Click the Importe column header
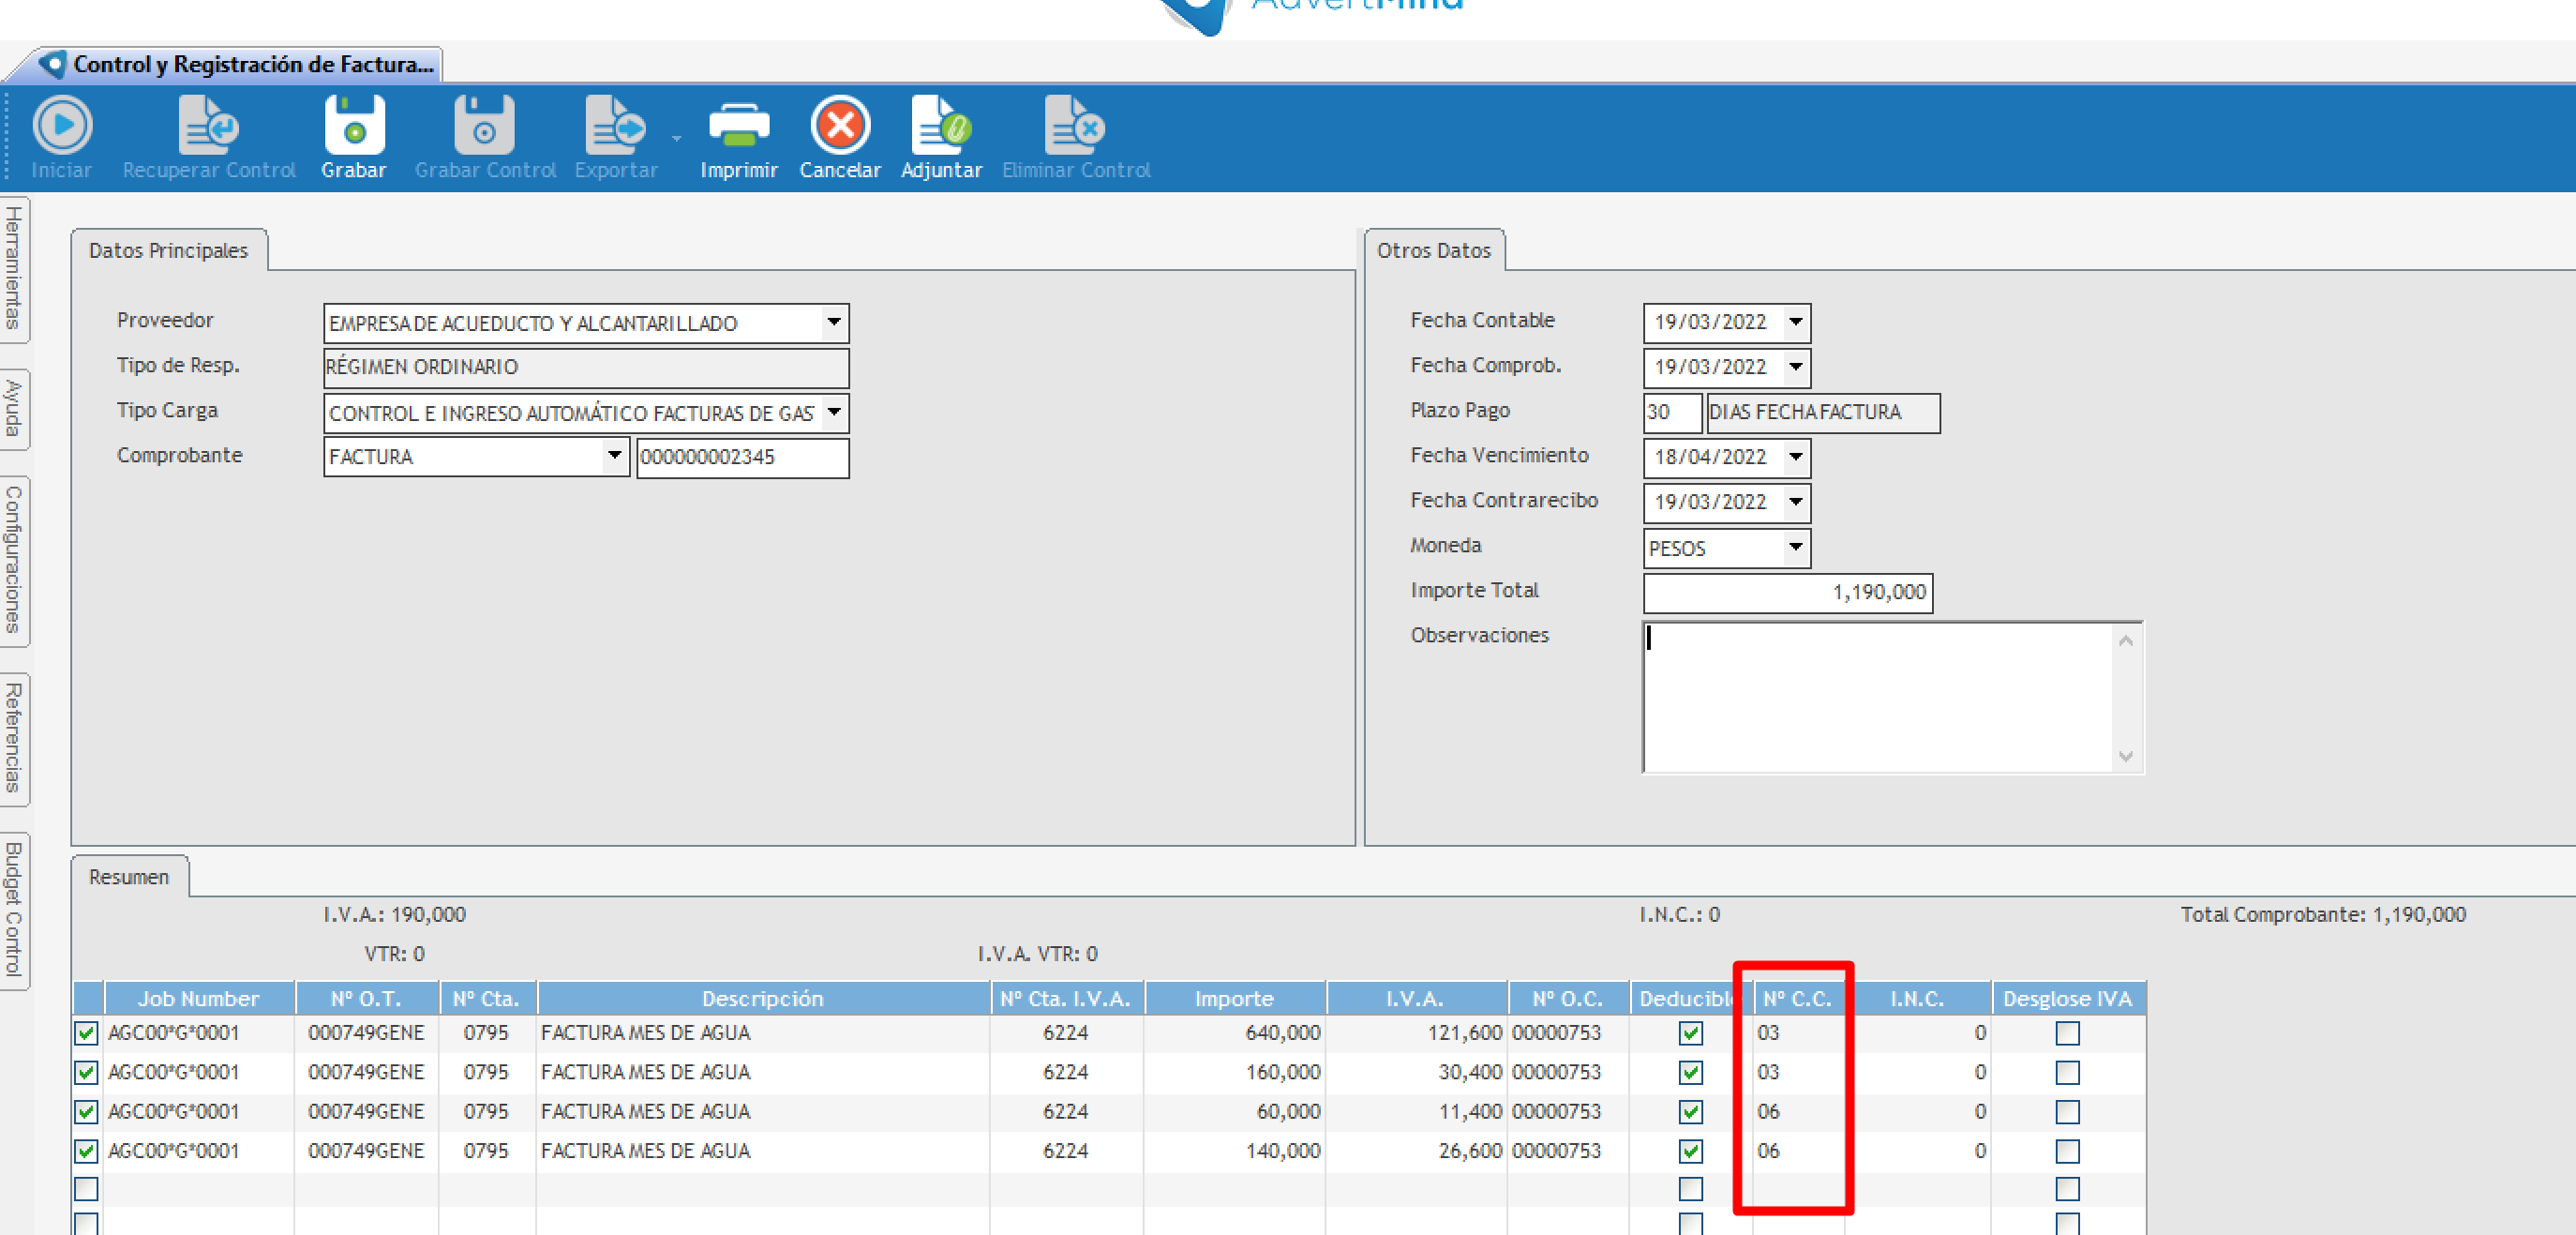 coord(1233,998)
